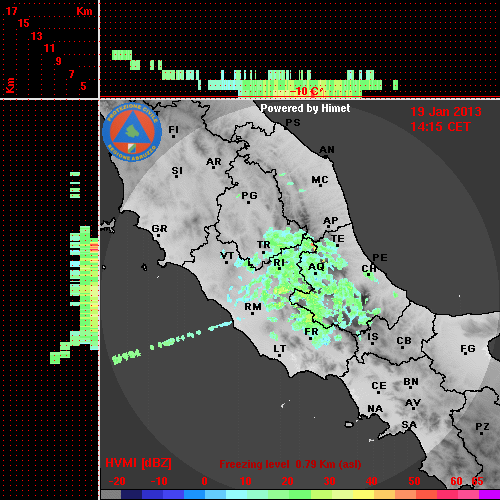Click the 11 km altitude label
Viewport: 500px width, 500px height.
[x=49, y=48]
